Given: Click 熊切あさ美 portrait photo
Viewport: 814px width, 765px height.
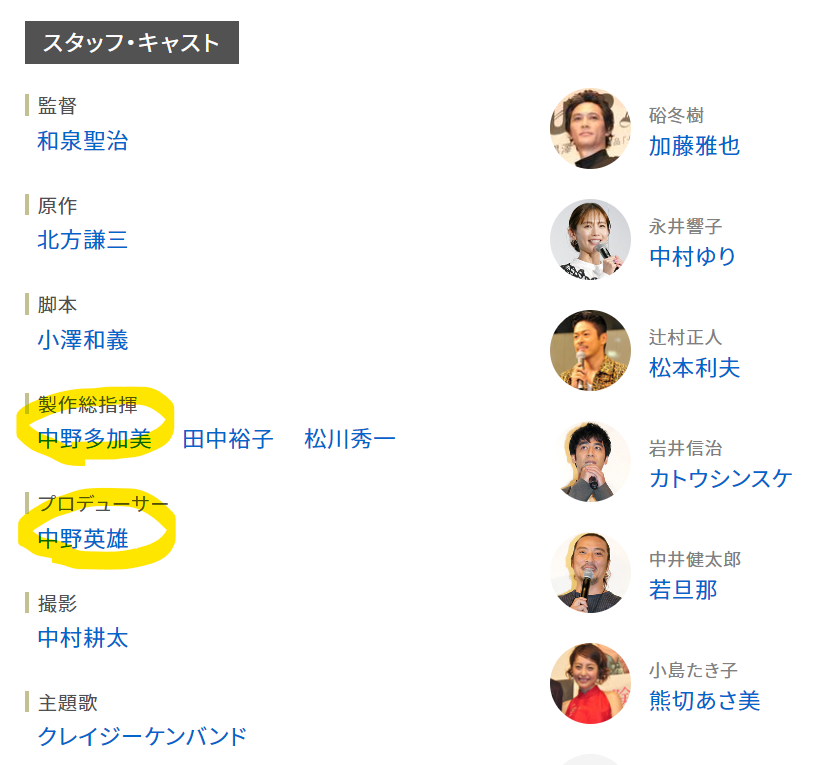Looking at the screenshot, I should [x=590, y=683].
